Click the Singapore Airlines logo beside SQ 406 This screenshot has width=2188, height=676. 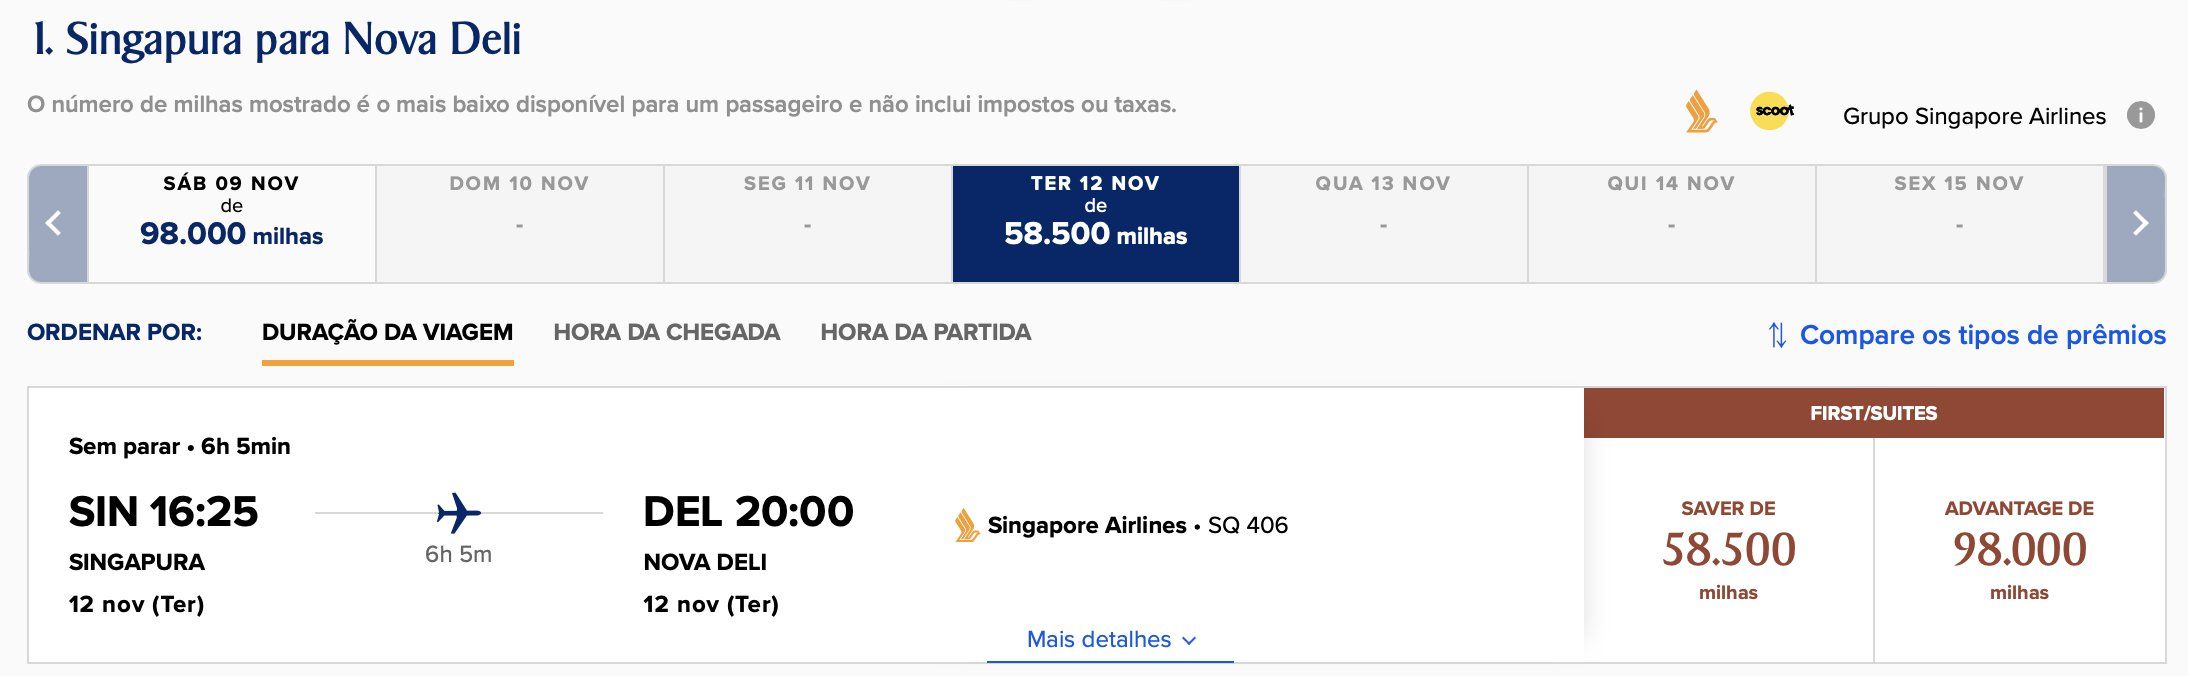tap(966, 525)
